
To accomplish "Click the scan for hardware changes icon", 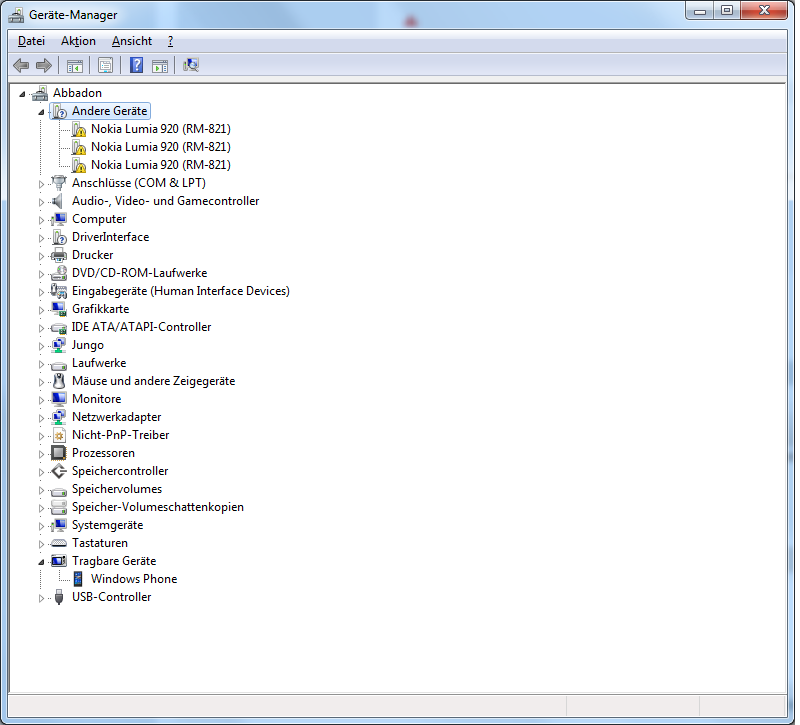I will click(191, 65).
